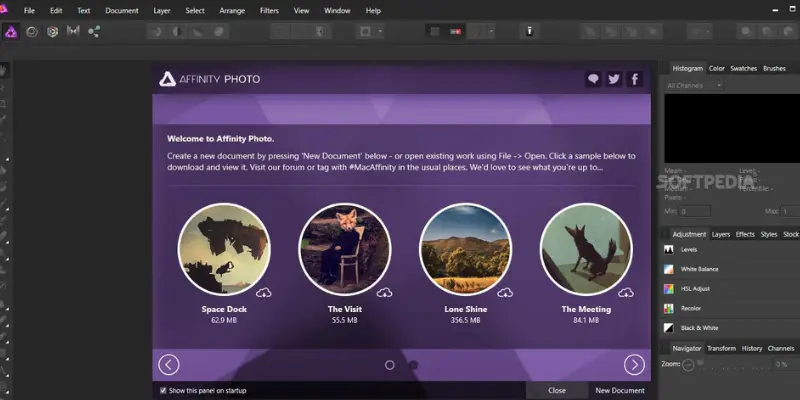Select the first page indicator dot
The height and width of the screenshot is (400, 800).
[390, 365]
